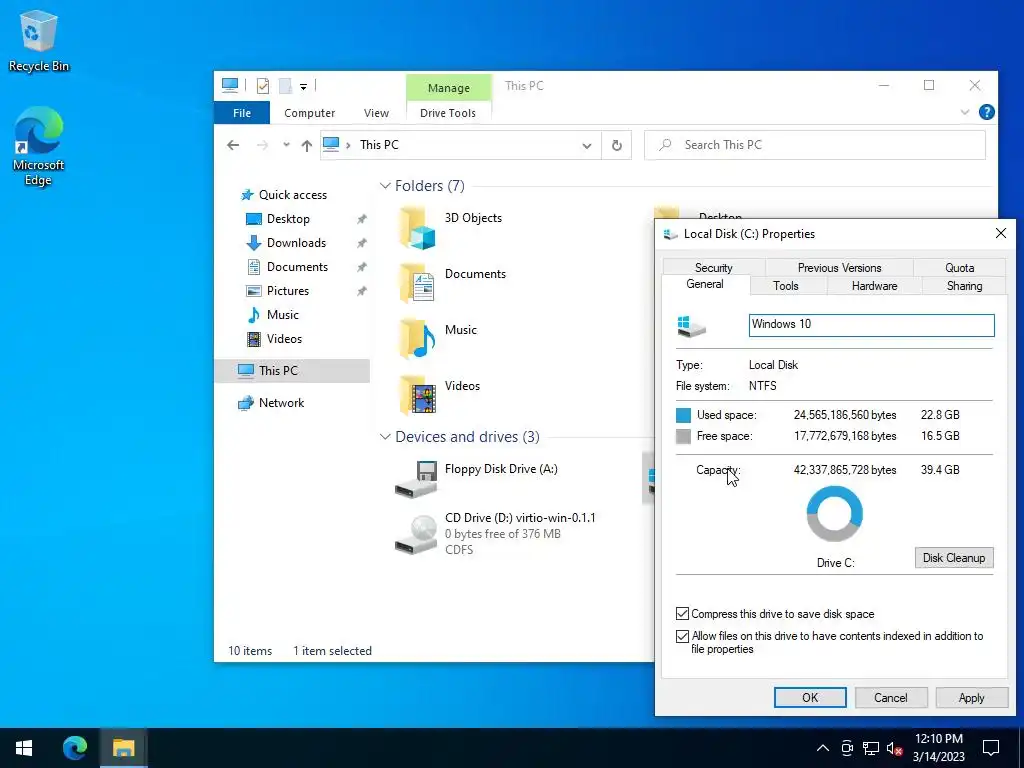
Task: Switch to the Hardware tab
Action: click(874, 286)
